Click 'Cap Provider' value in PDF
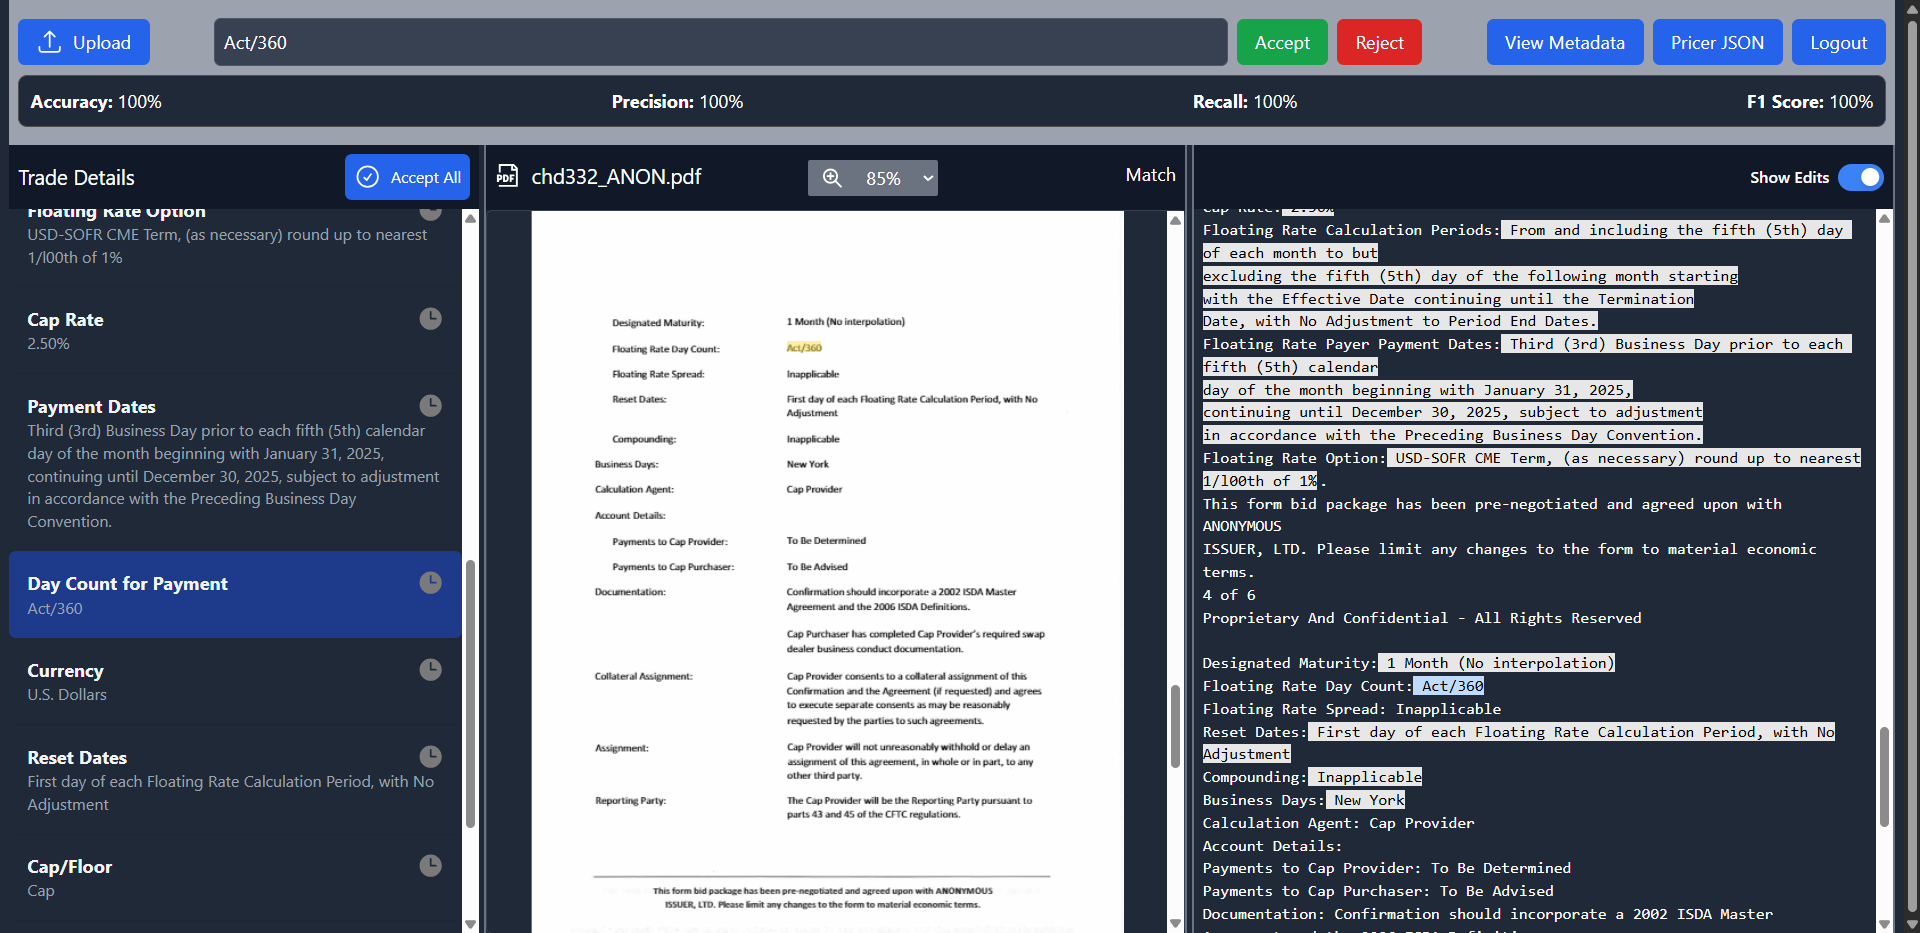The height and width of the screenshot is (933, 1920). coord(814,490)
